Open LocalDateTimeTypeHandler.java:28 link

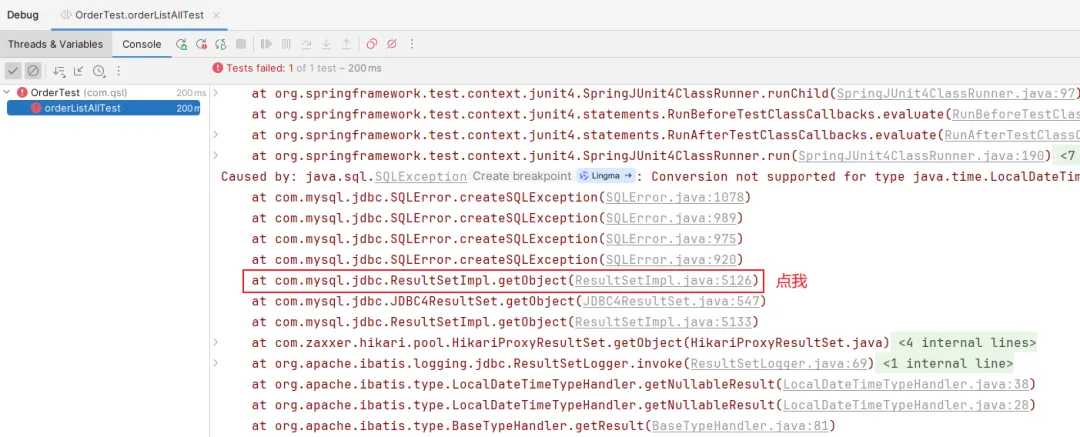coord(906,405)
